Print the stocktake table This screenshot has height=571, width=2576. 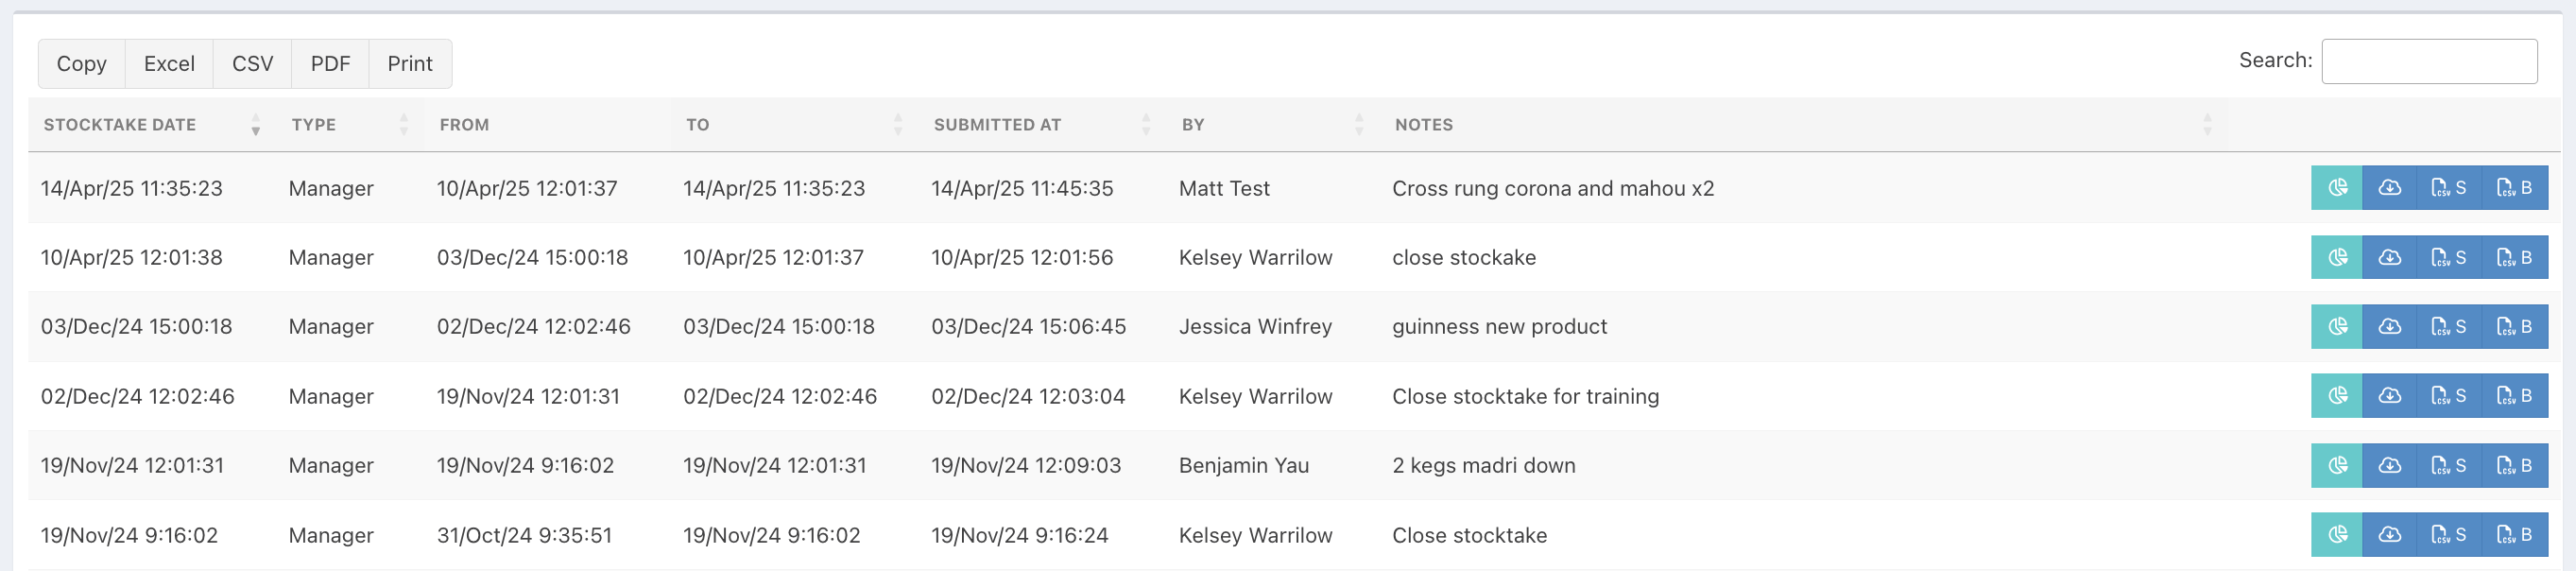coord(410,64)
